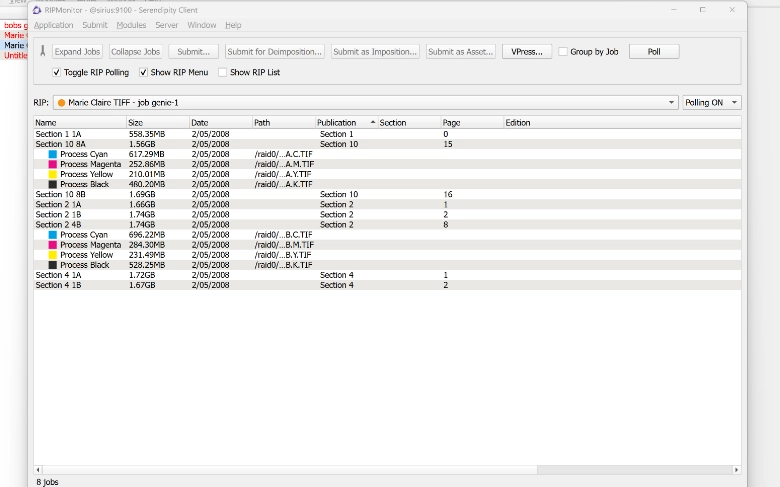Open the Server menu
This screenshot has width=780, height=487.
[x=166, y=25]
